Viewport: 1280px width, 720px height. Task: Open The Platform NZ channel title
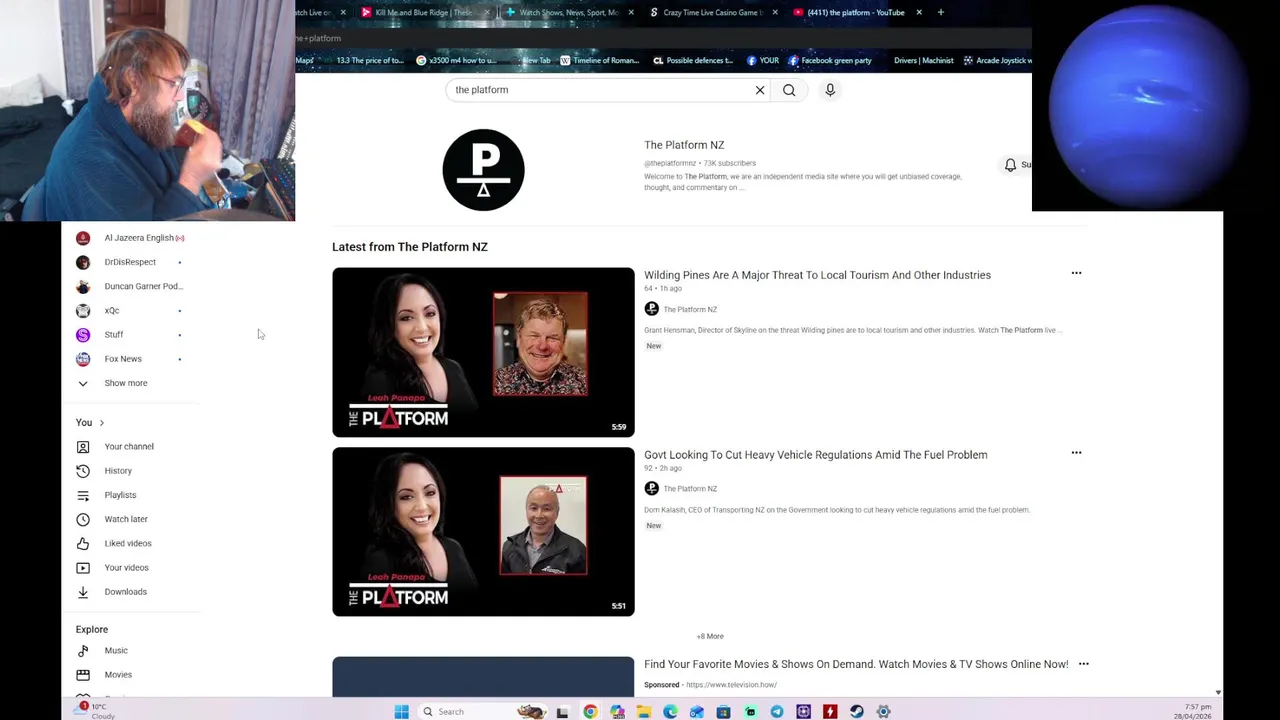684,145
